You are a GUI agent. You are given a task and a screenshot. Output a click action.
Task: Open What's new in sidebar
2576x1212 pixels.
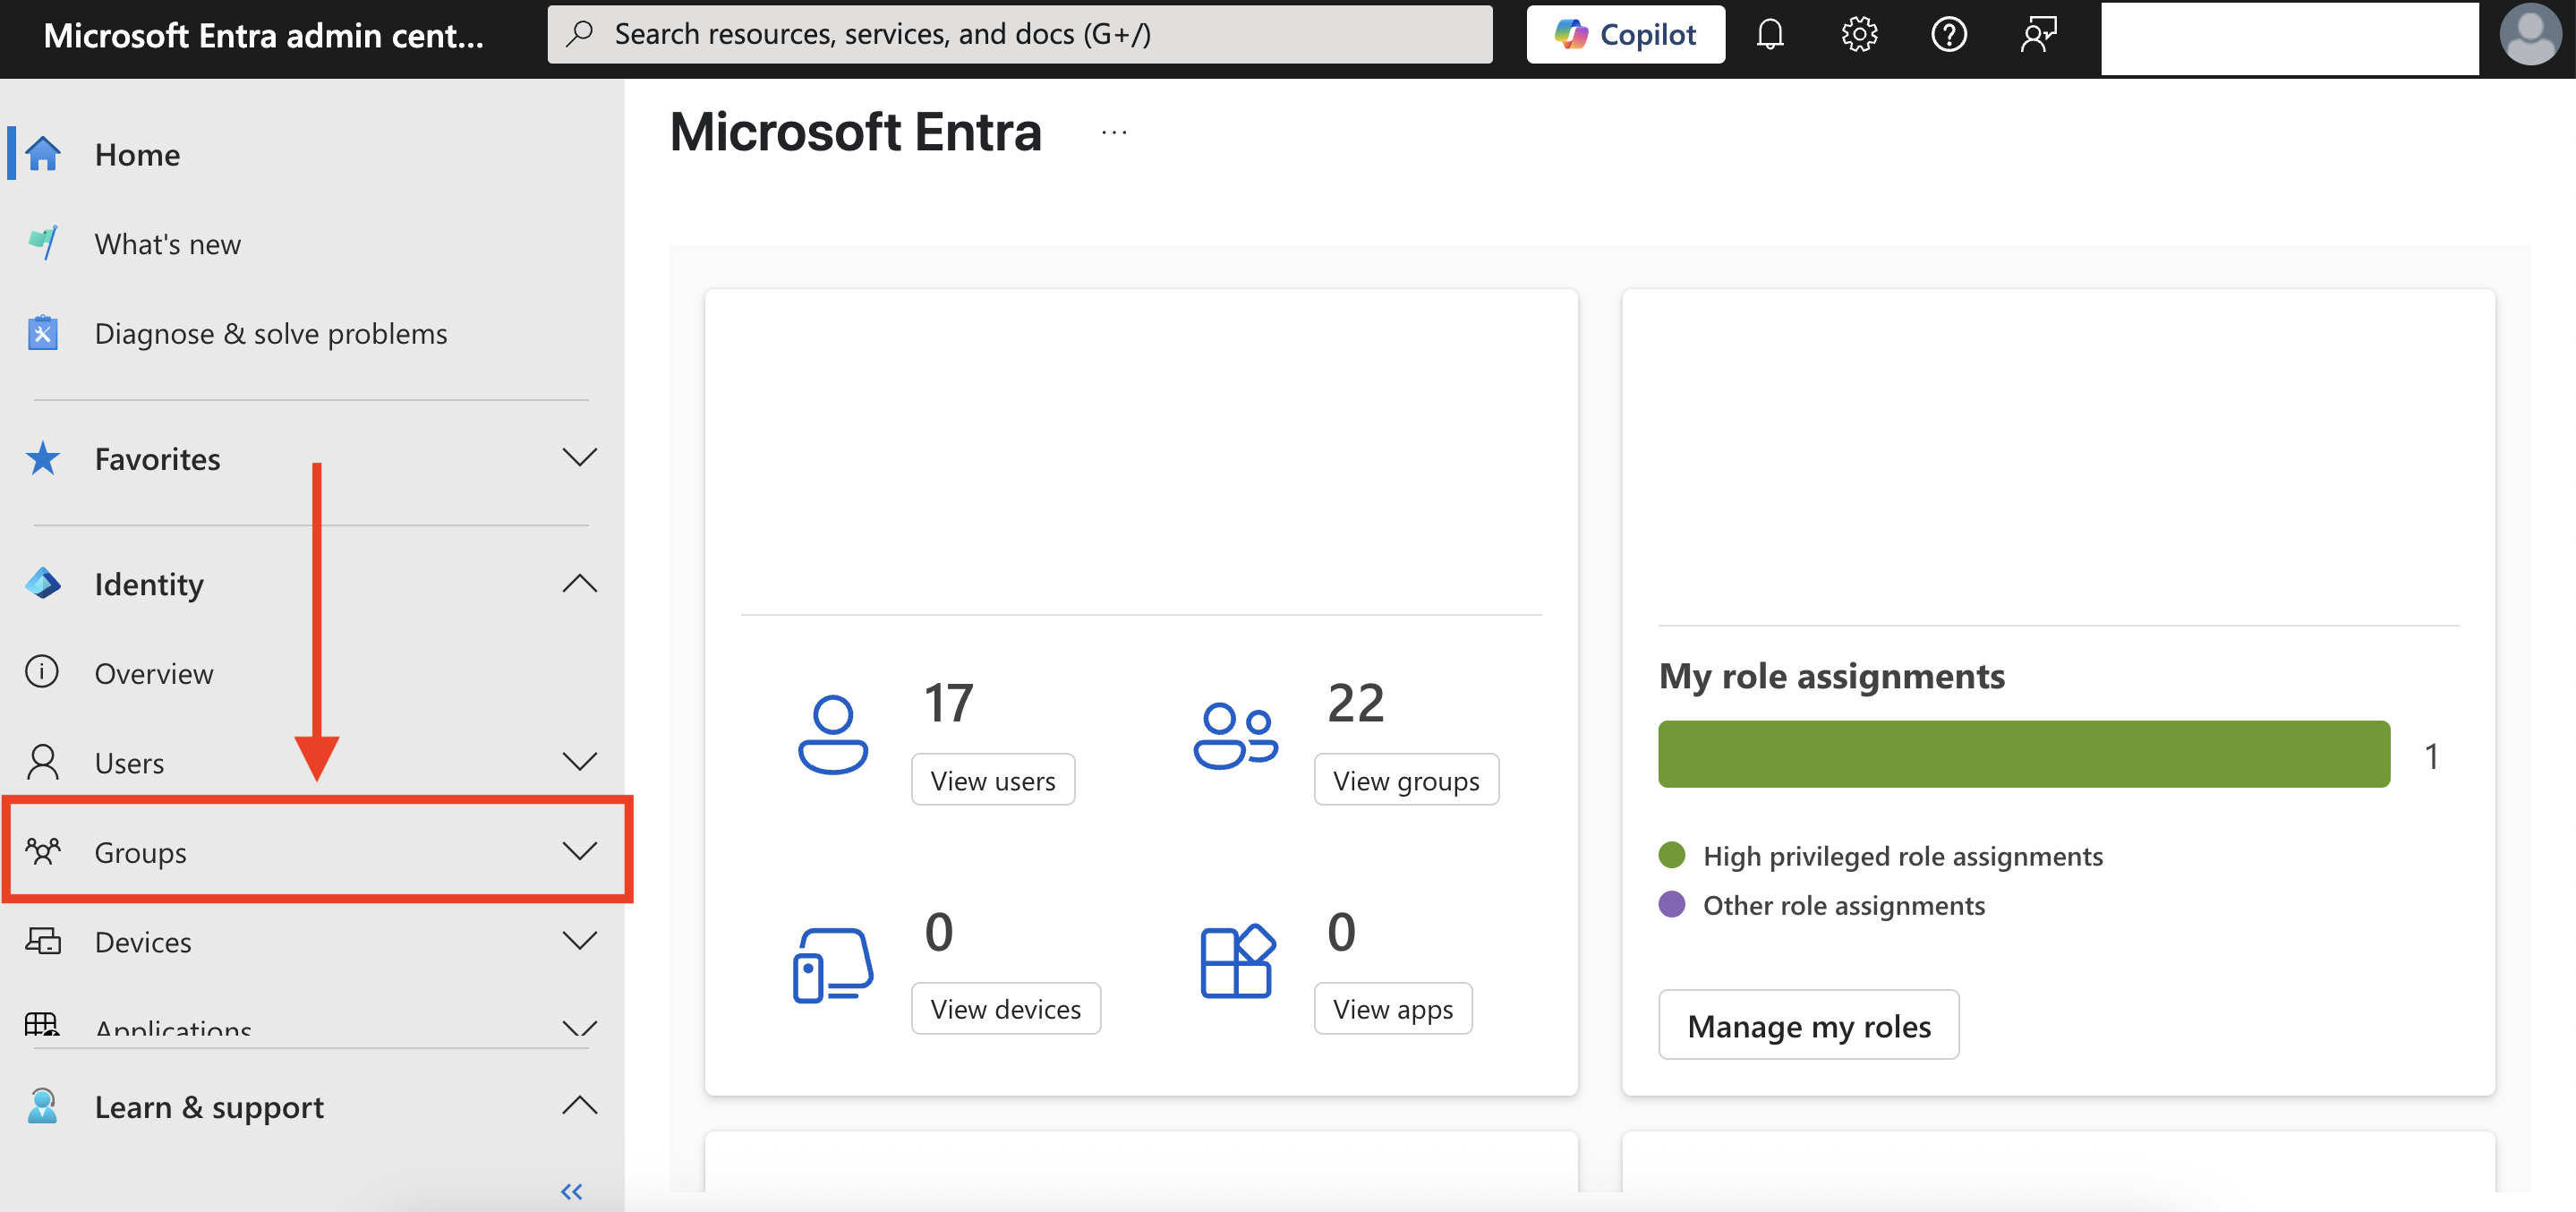167,244
